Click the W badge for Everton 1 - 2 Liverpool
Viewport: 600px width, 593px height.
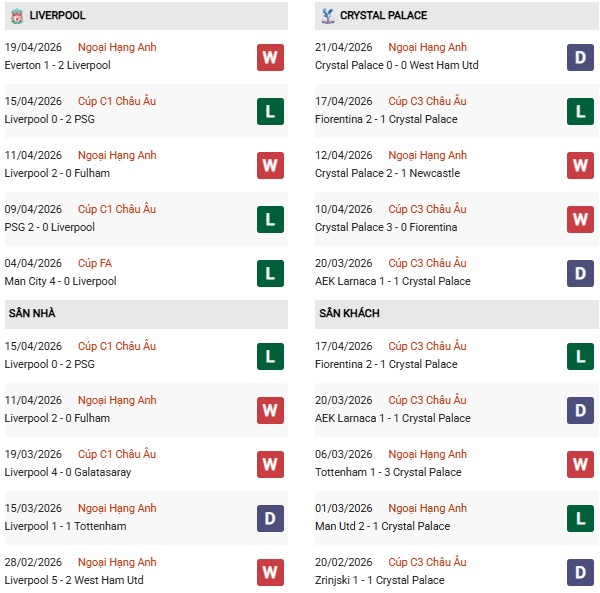270,57
